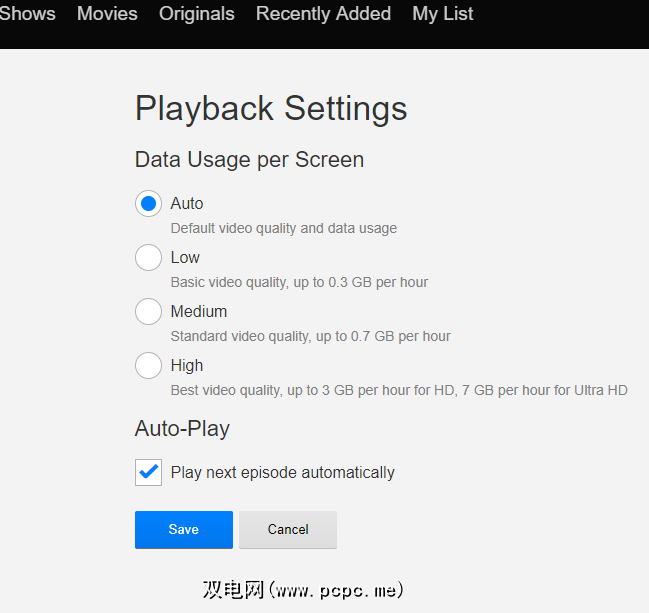This screenshot has width=649, height=613.
Task: Click the "Data Usage per Screen" heading
Action: pos(249,160)
